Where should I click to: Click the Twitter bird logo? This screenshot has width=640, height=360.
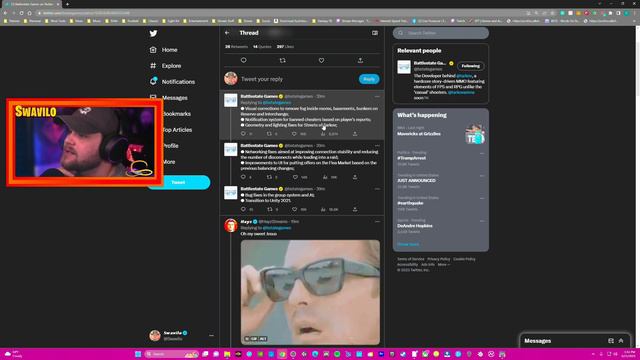(x=153, y=33)
